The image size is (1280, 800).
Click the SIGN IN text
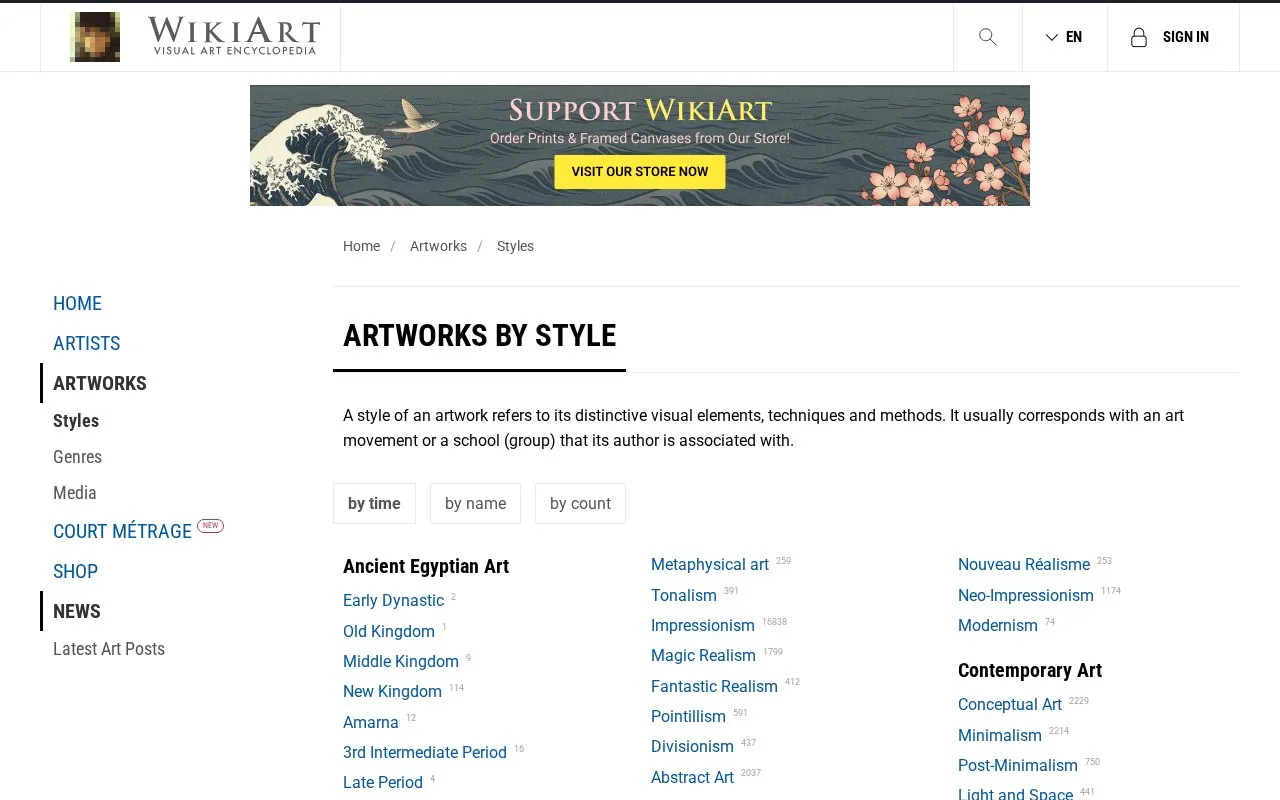(x=1186, y=37)
